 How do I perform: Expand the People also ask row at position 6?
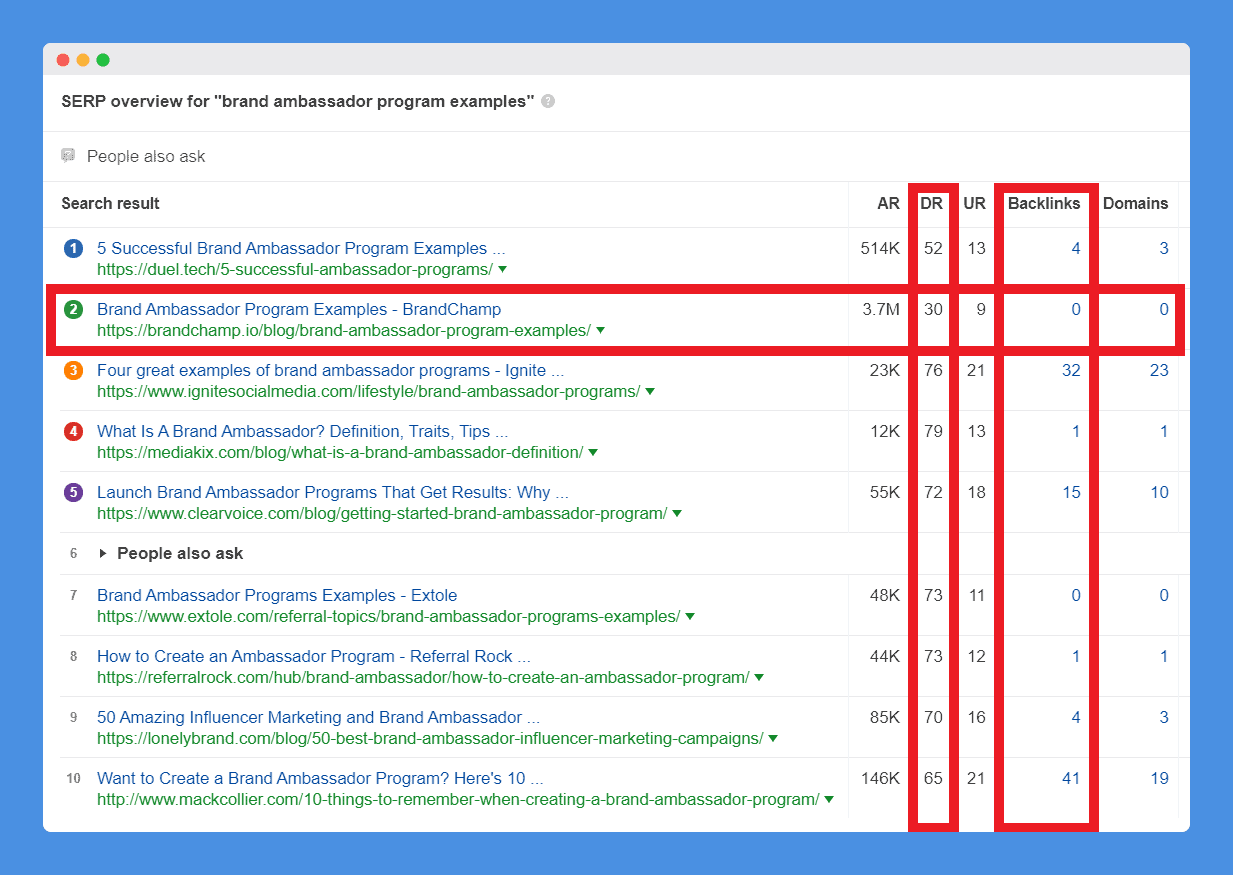pos(103,554)
